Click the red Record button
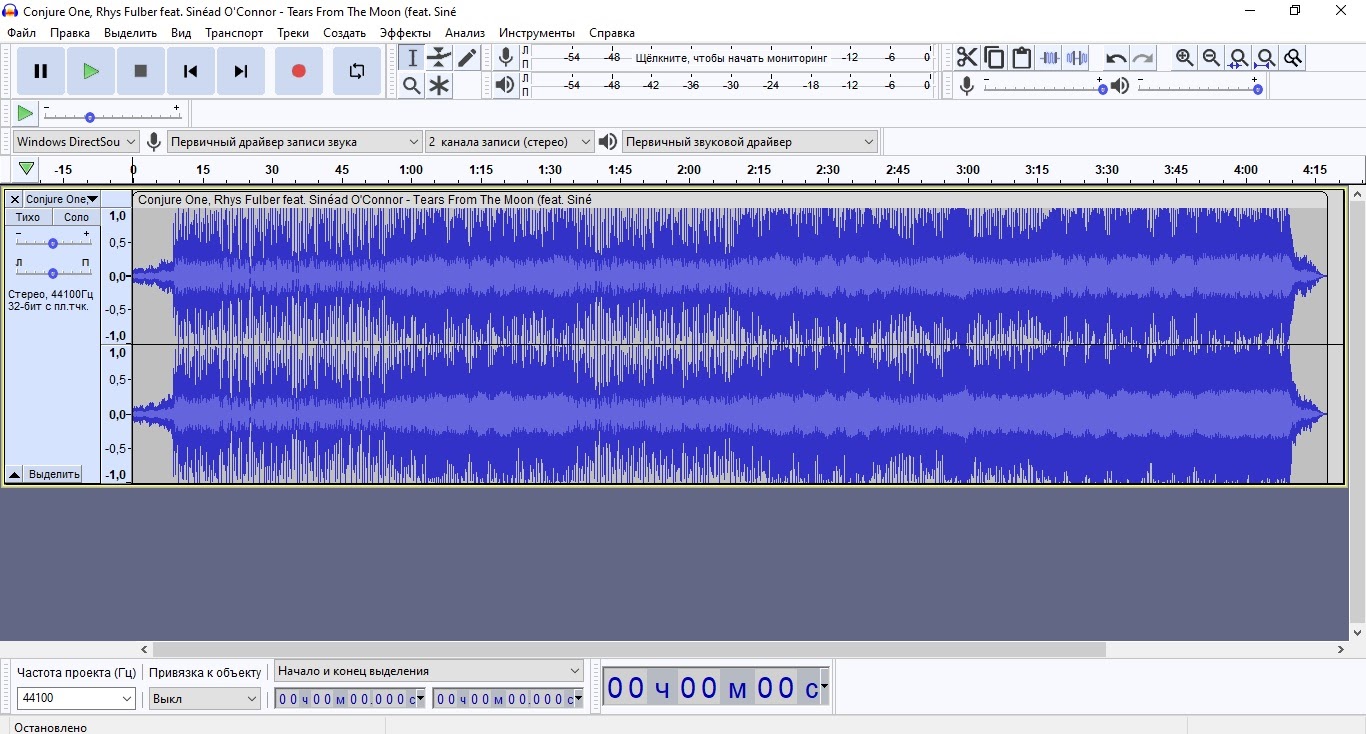Screen dimensions: 1366x734 point(298,71)
